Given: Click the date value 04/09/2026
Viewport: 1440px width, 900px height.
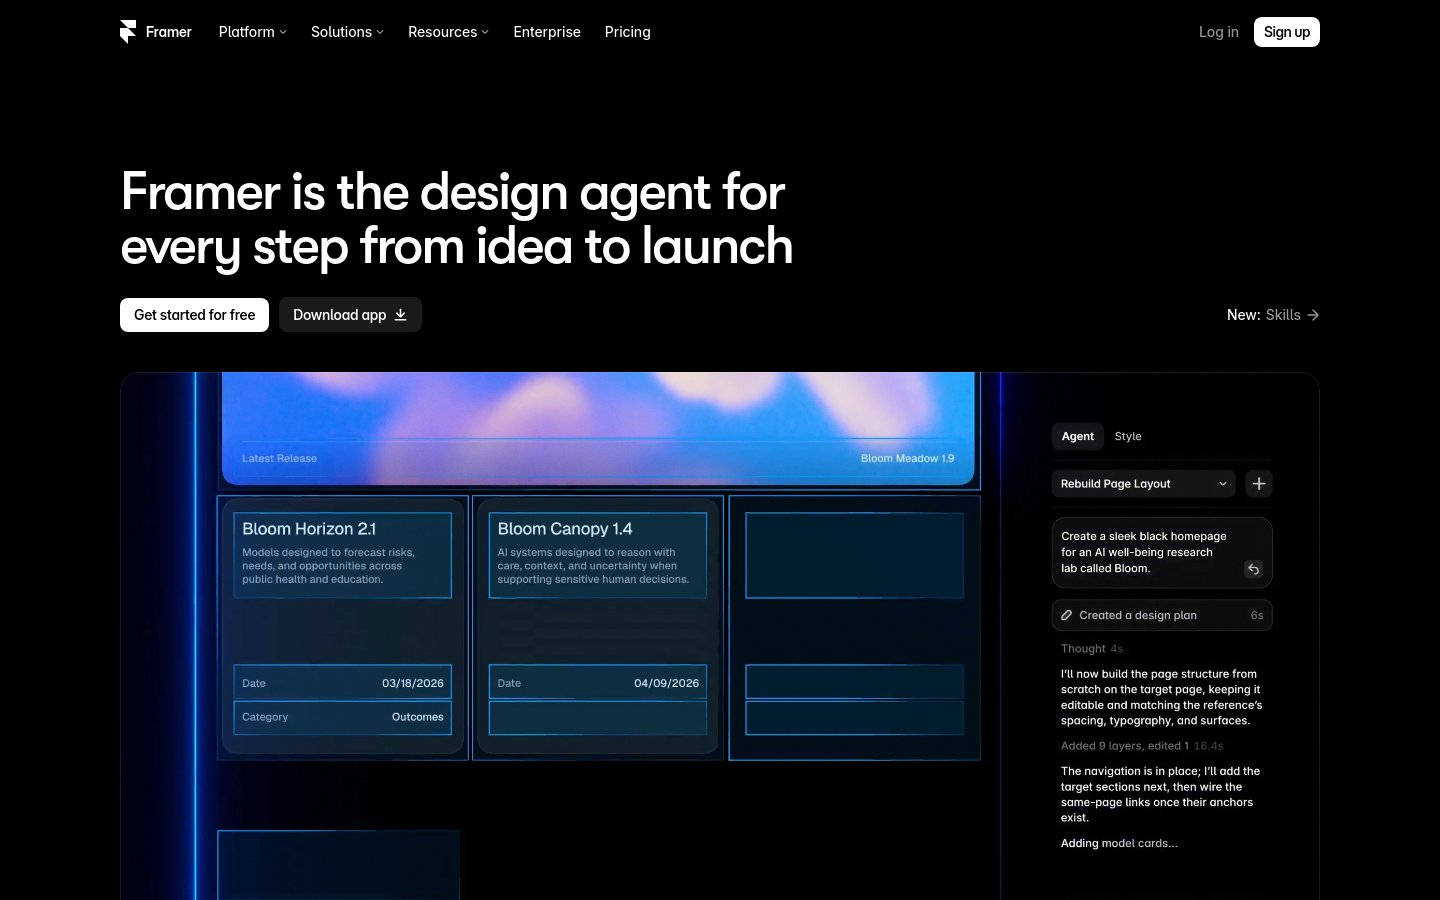Looking at the screenshot, I should pyautogui.click(x=667, y=683).
